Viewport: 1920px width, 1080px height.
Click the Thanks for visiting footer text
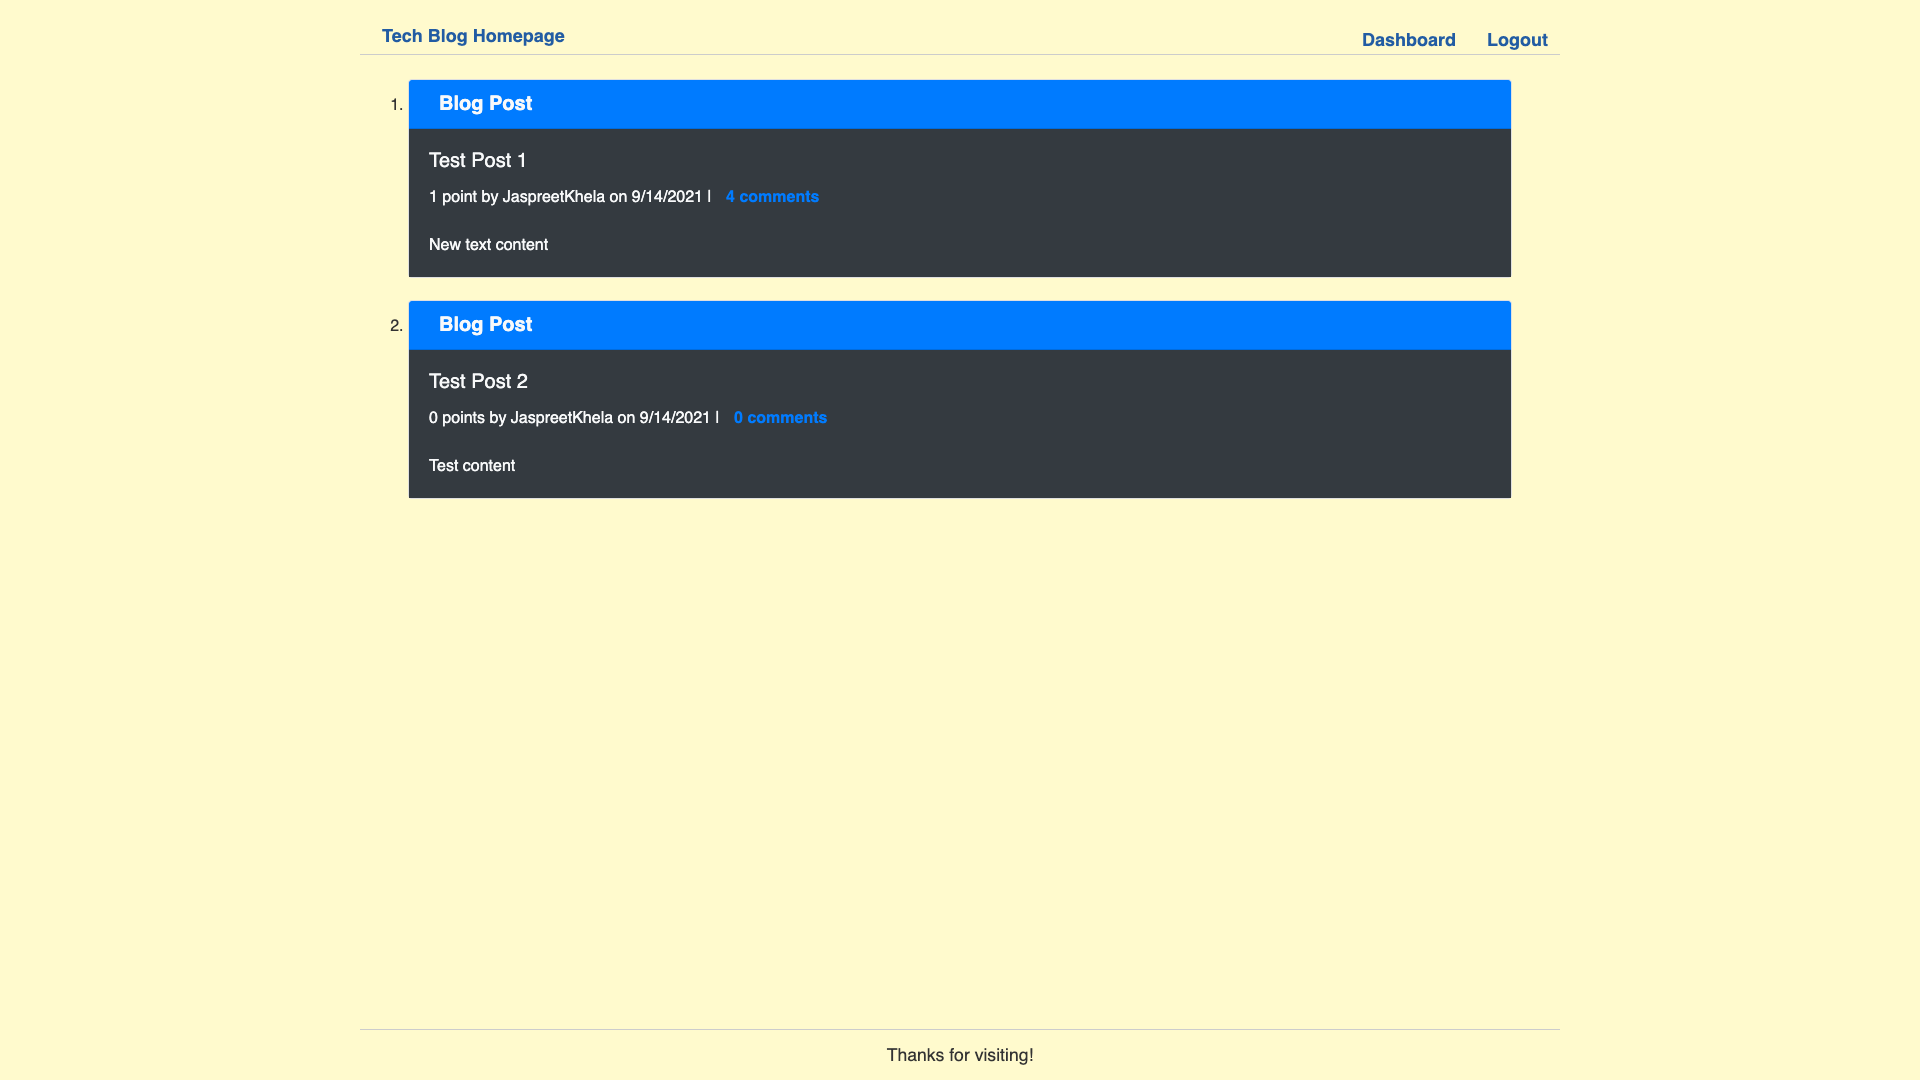959,1055
